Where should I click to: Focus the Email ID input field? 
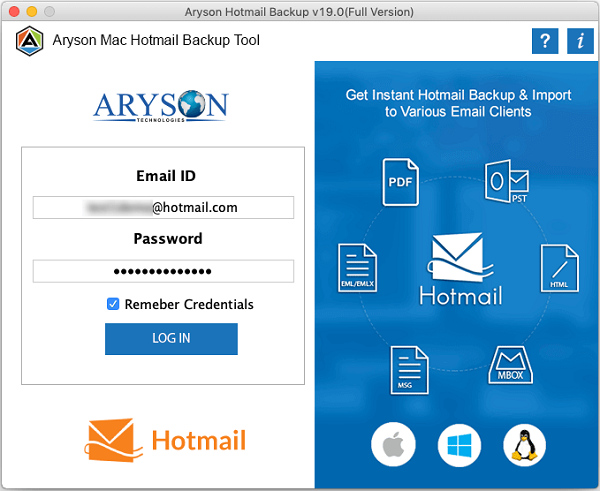point(163,207)
